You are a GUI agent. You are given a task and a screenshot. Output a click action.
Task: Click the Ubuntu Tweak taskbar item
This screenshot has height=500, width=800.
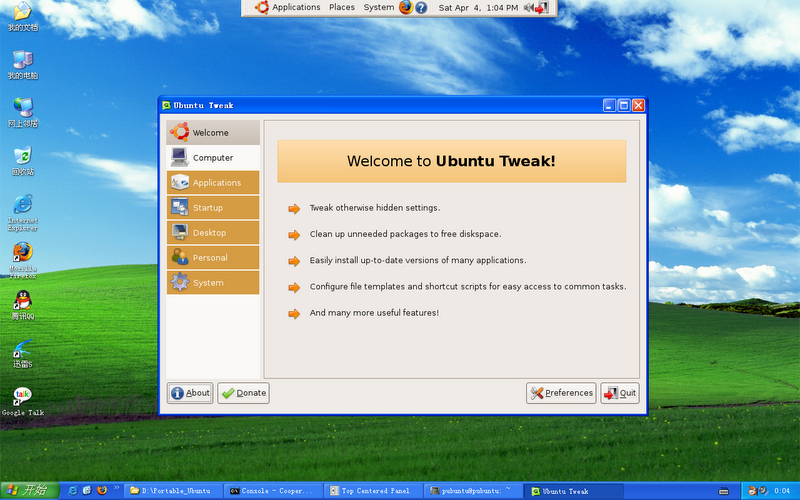tap(573, 491)
